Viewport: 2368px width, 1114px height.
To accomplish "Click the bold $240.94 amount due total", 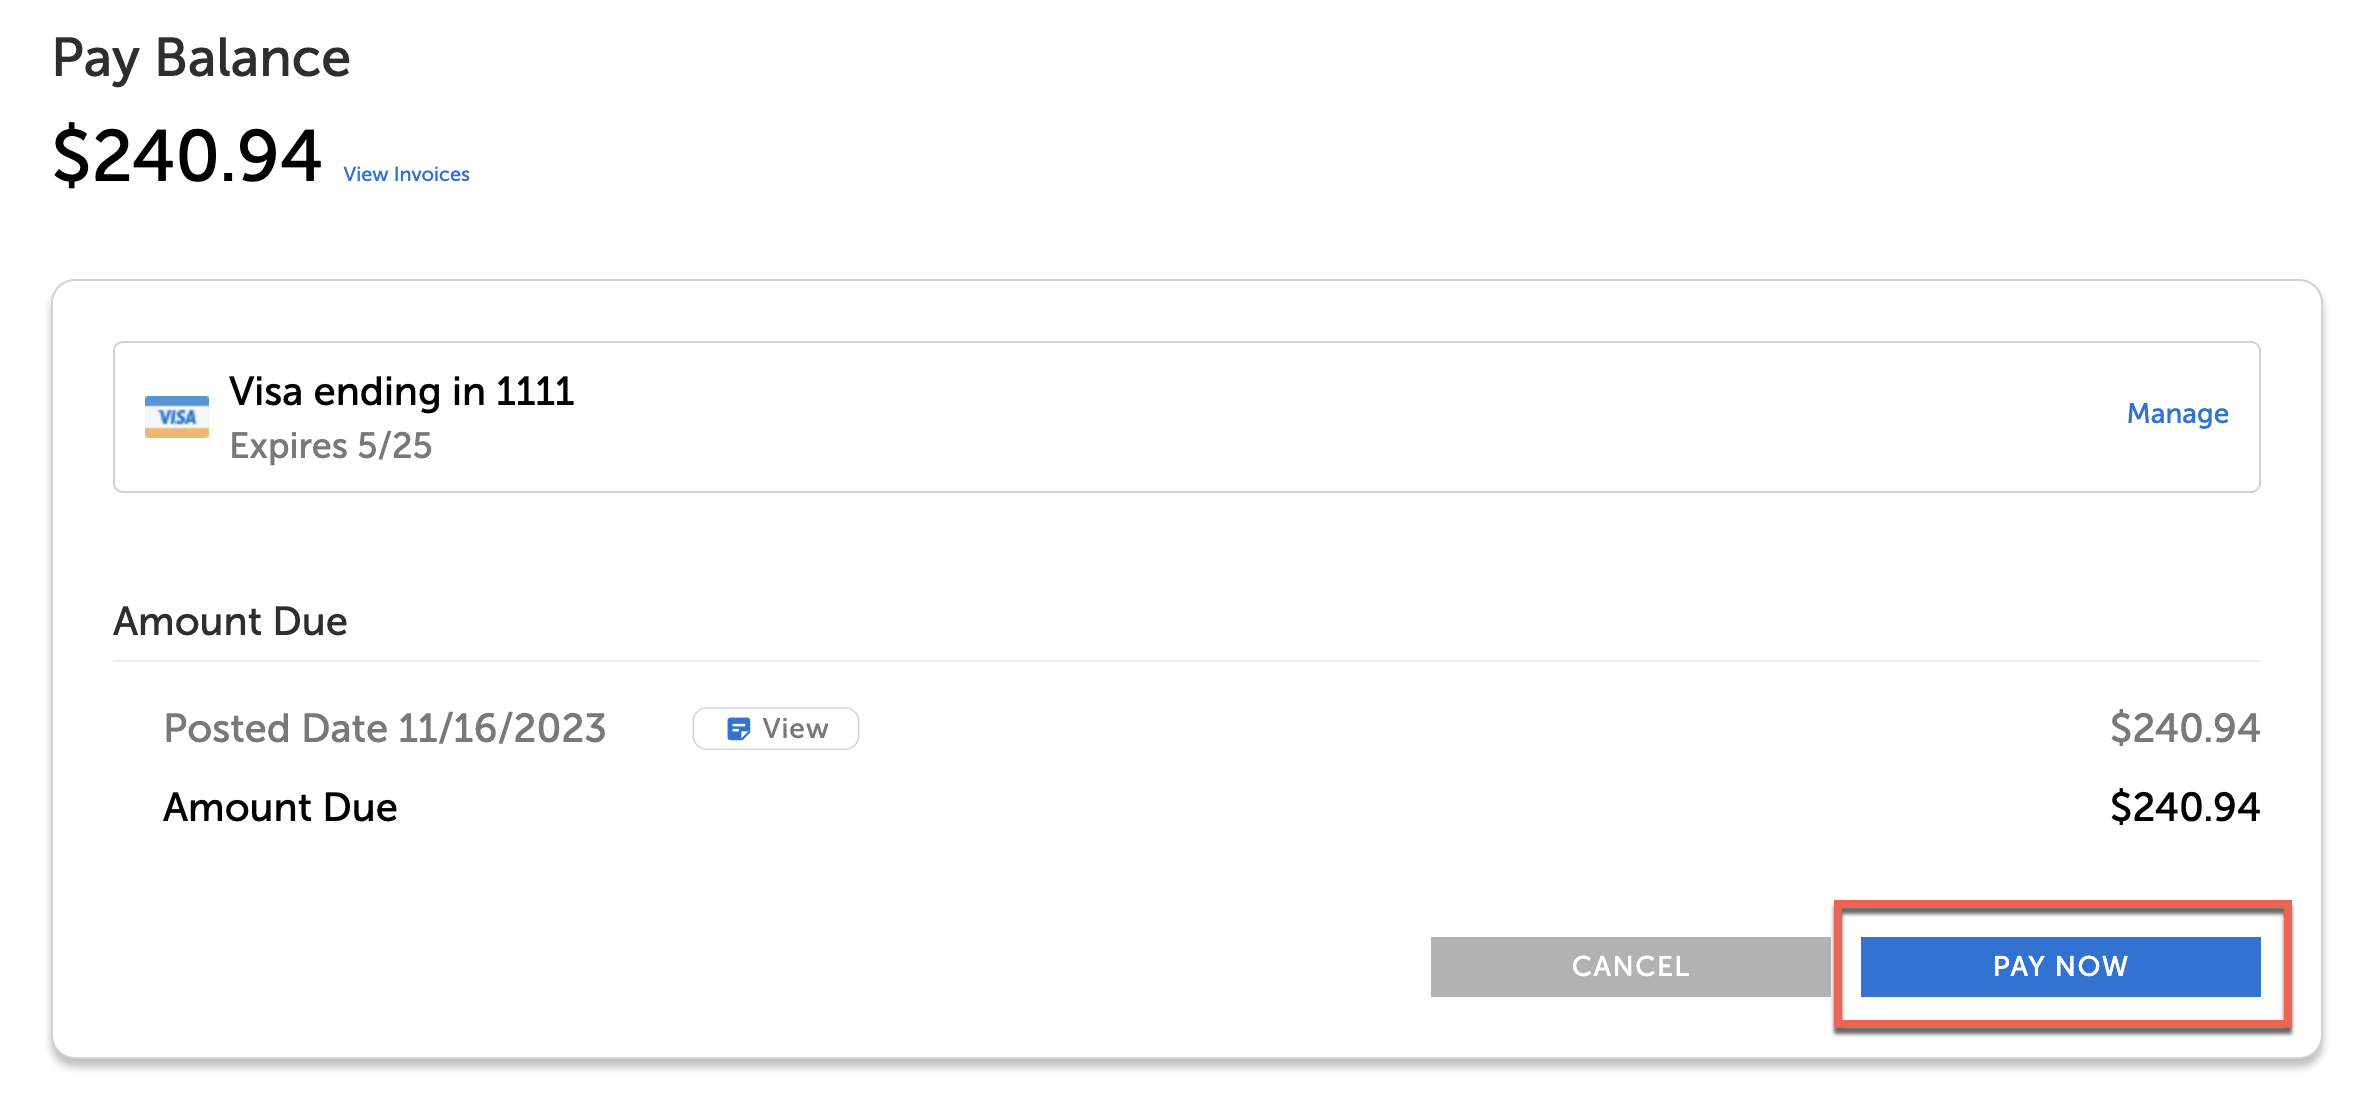I will tap(2184, 808).
